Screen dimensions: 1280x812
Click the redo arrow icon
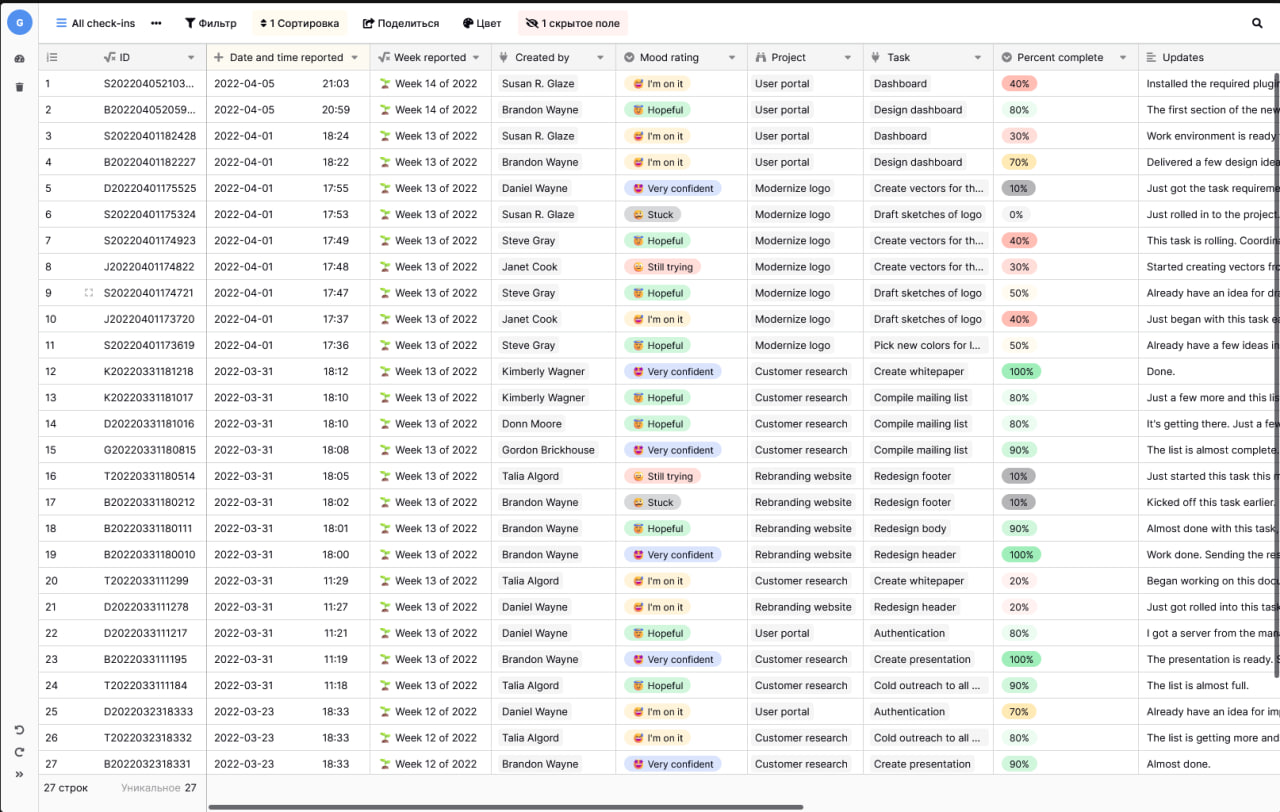(x=19, y=752)
